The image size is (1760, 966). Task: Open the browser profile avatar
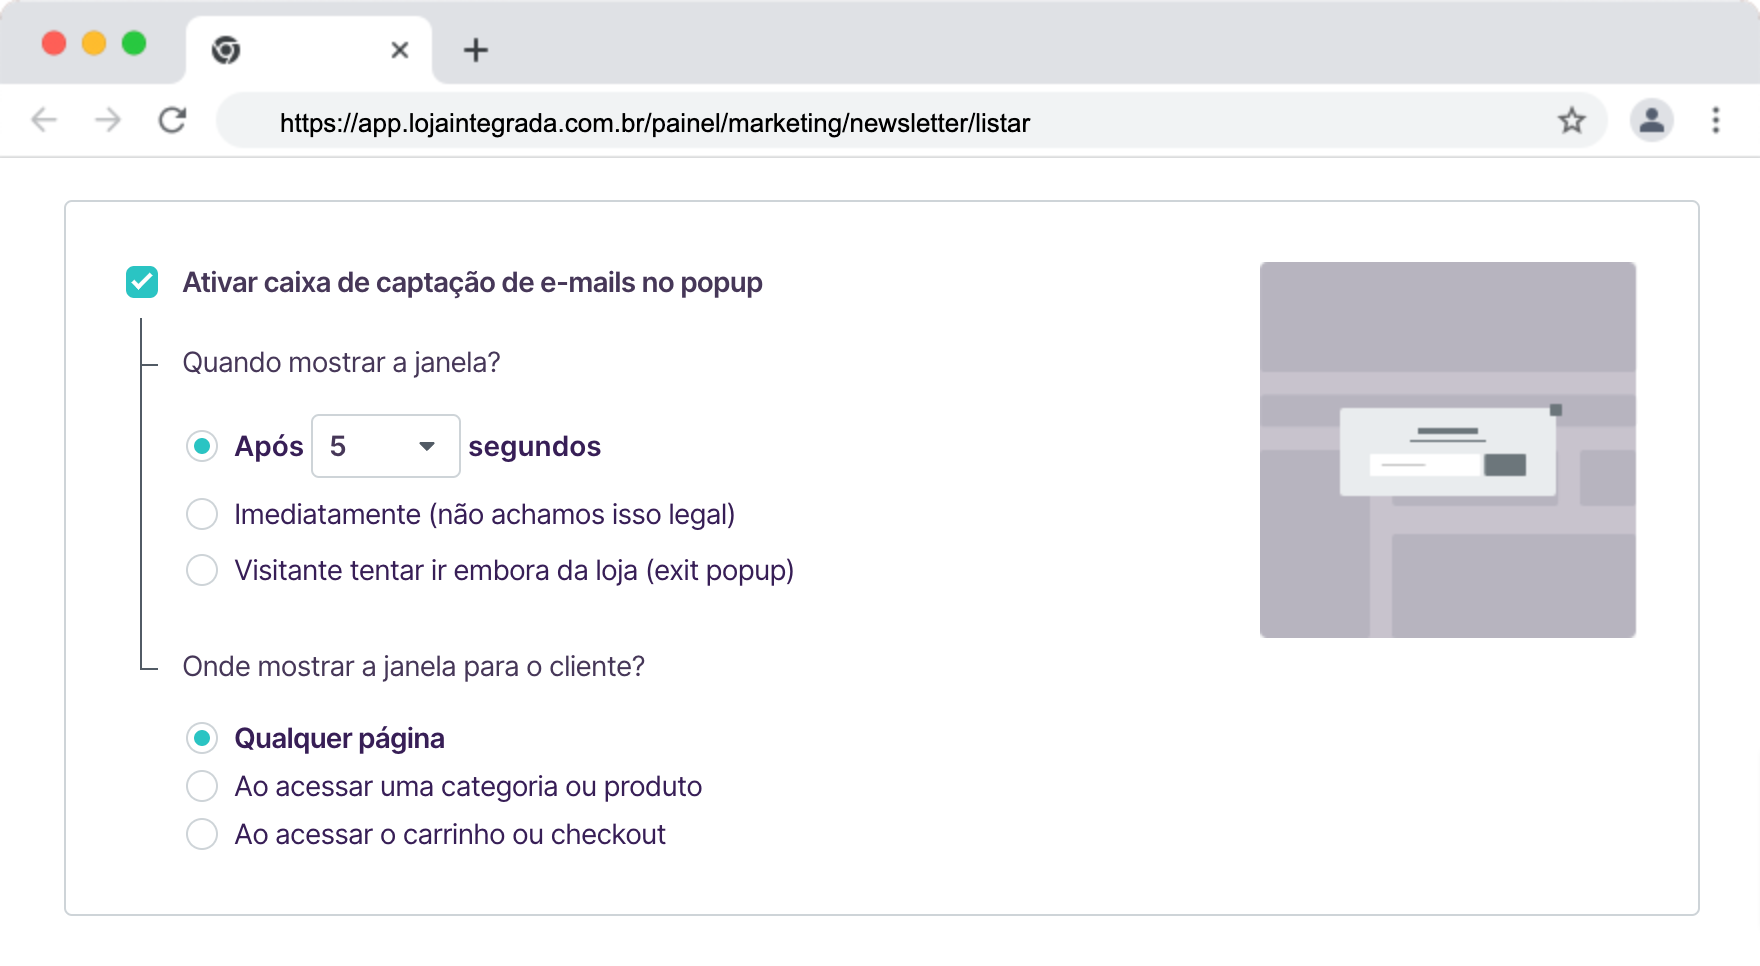(x=1651, y=121)
